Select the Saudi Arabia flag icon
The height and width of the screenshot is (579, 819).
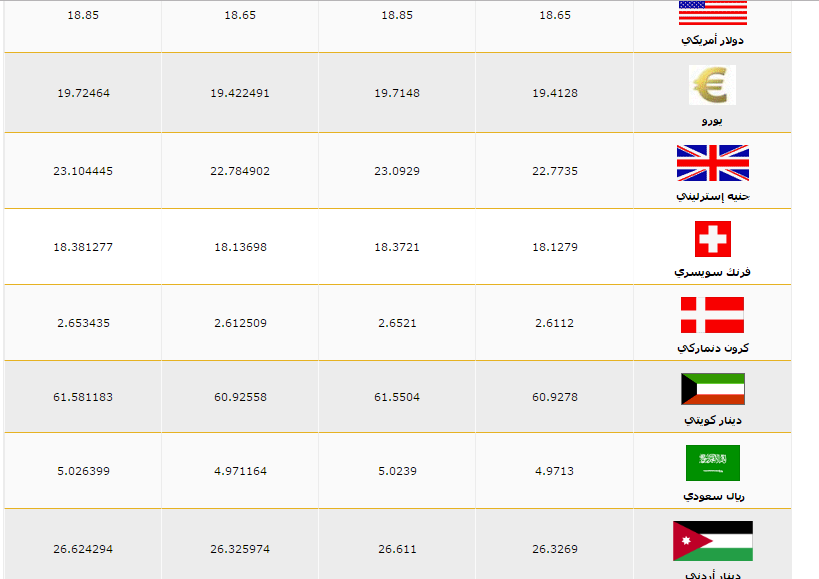click(x=712, y=463)
